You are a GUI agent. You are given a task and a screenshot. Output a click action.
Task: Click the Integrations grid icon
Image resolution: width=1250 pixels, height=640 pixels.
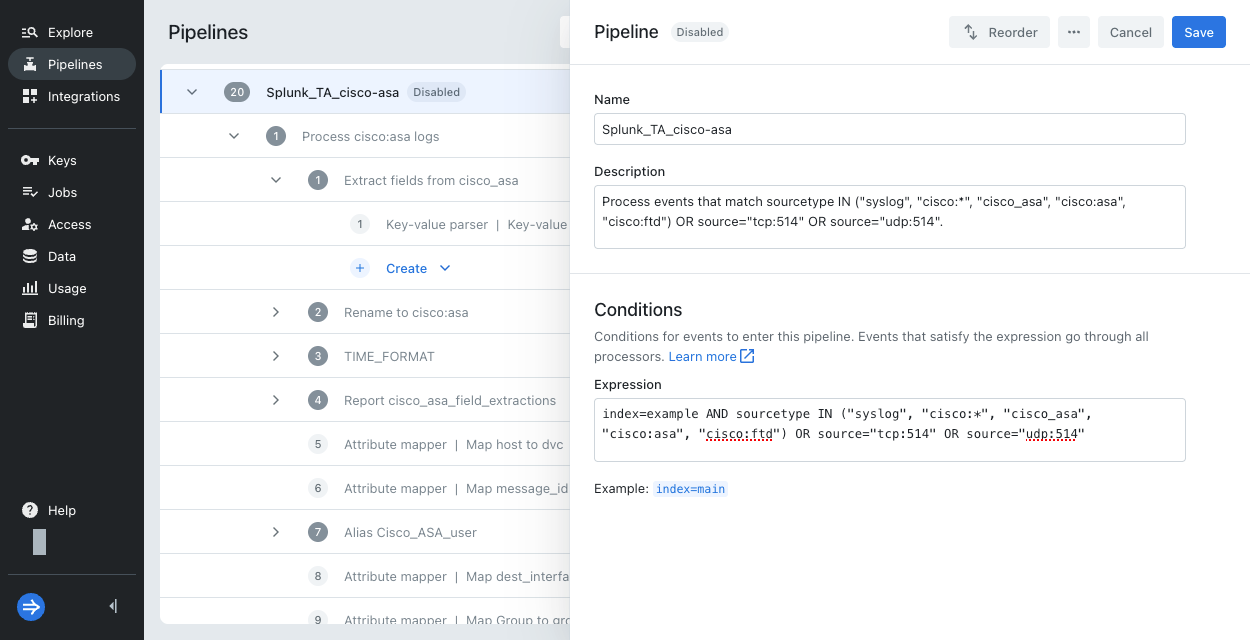coord(30,96)
